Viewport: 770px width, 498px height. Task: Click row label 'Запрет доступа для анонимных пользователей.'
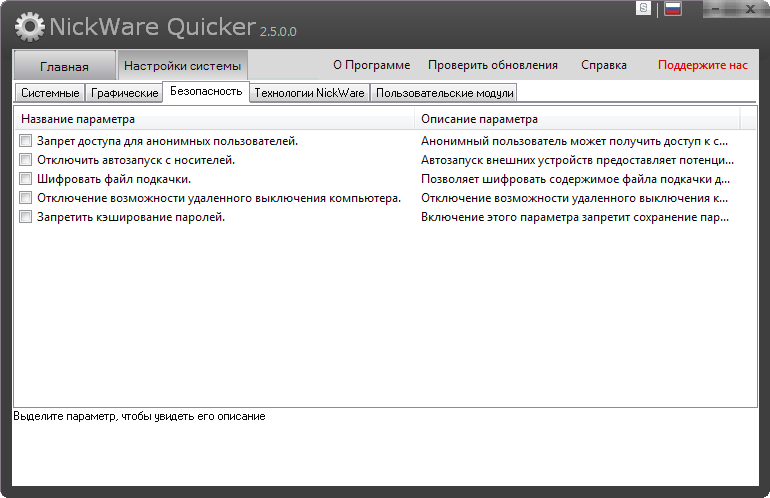tap(167, 141)
